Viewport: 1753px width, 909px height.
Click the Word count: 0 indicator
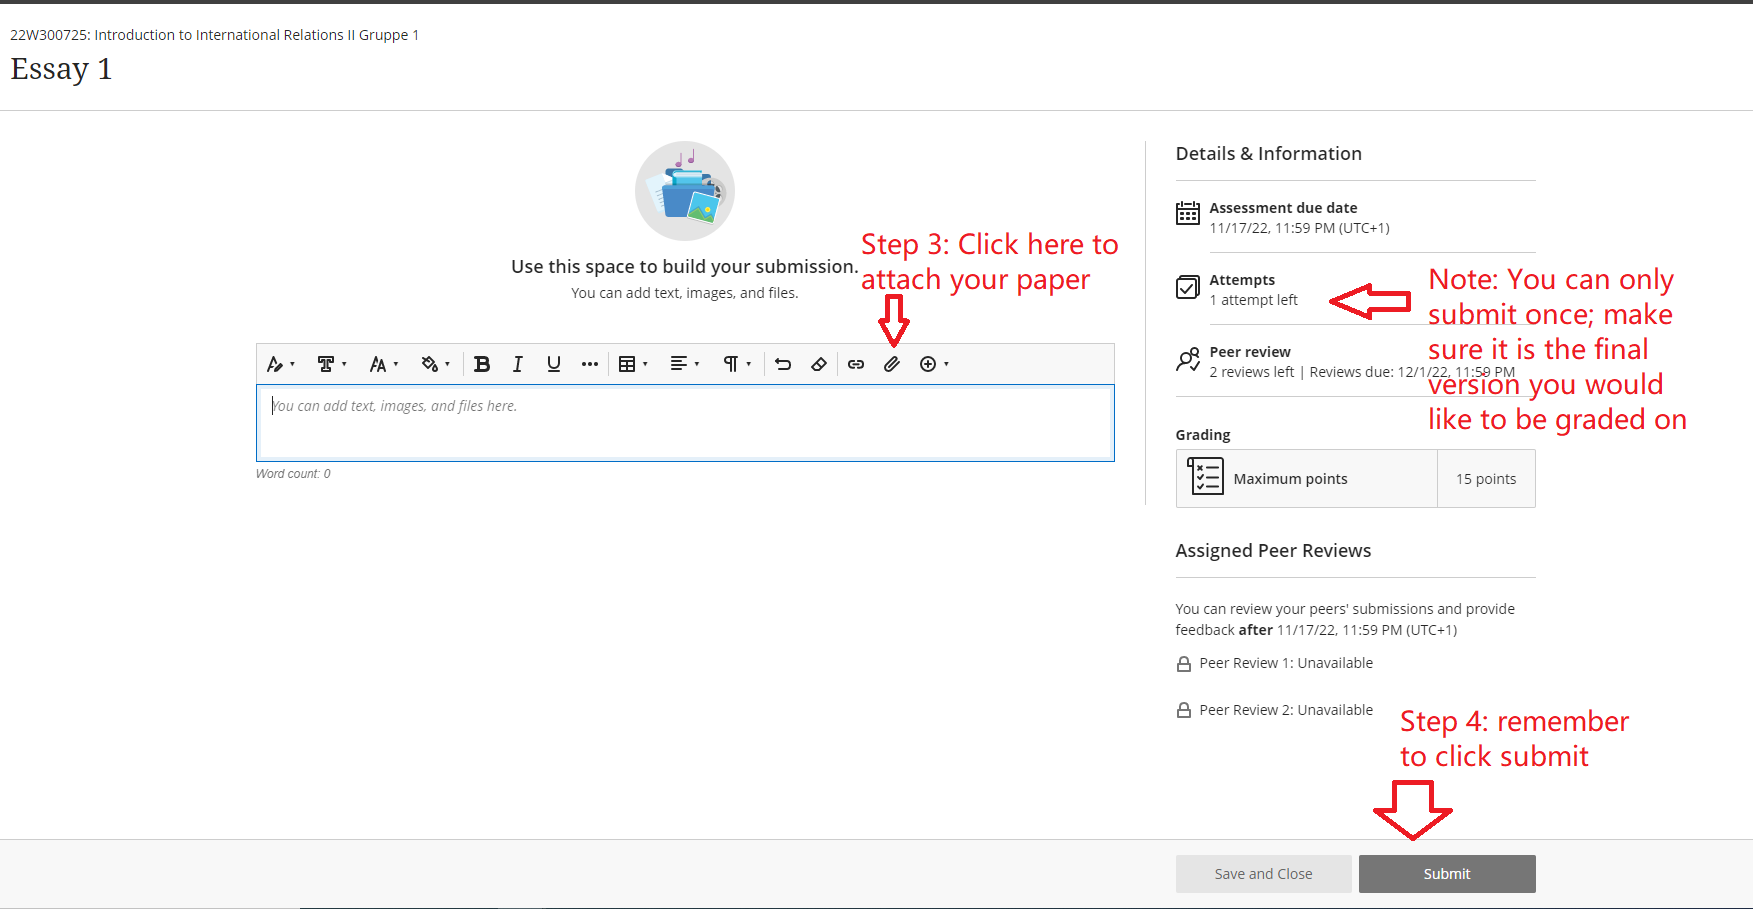click(x=293, y=474)
